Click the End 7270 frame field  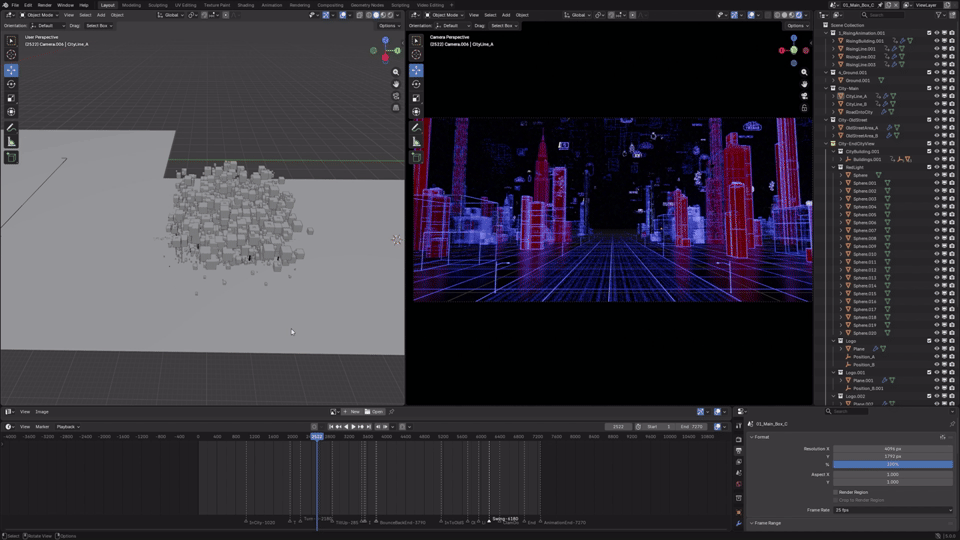tap(691, 427)
